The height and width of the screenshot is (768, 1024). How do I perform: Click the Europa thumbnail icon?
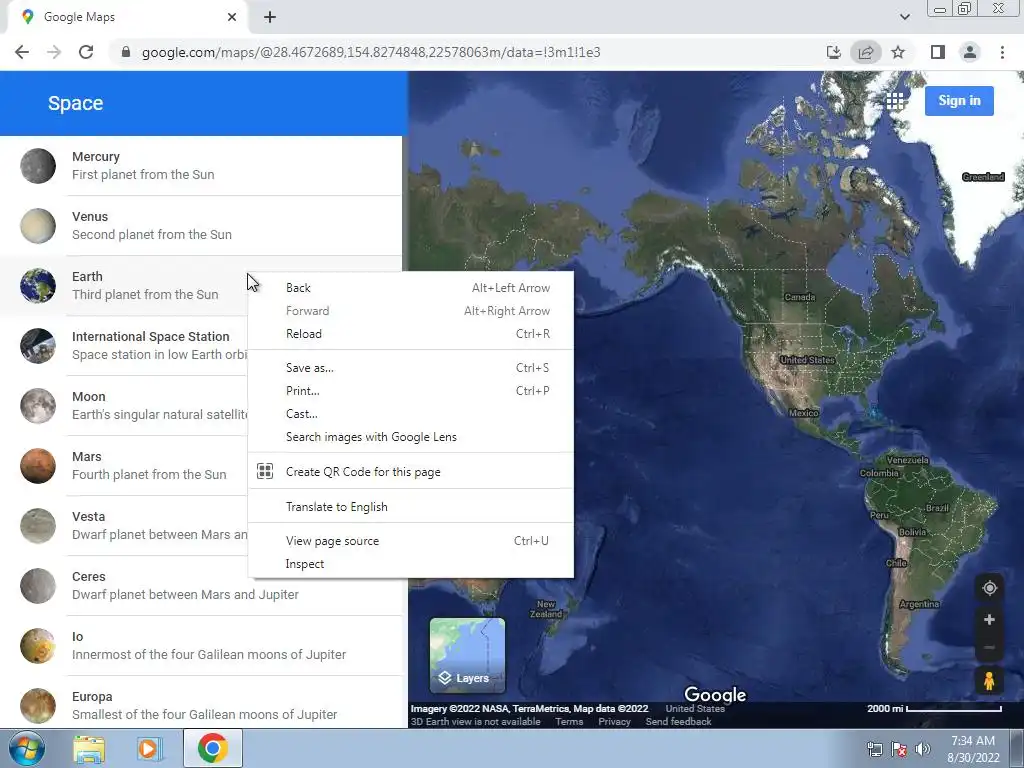(38, 705)
